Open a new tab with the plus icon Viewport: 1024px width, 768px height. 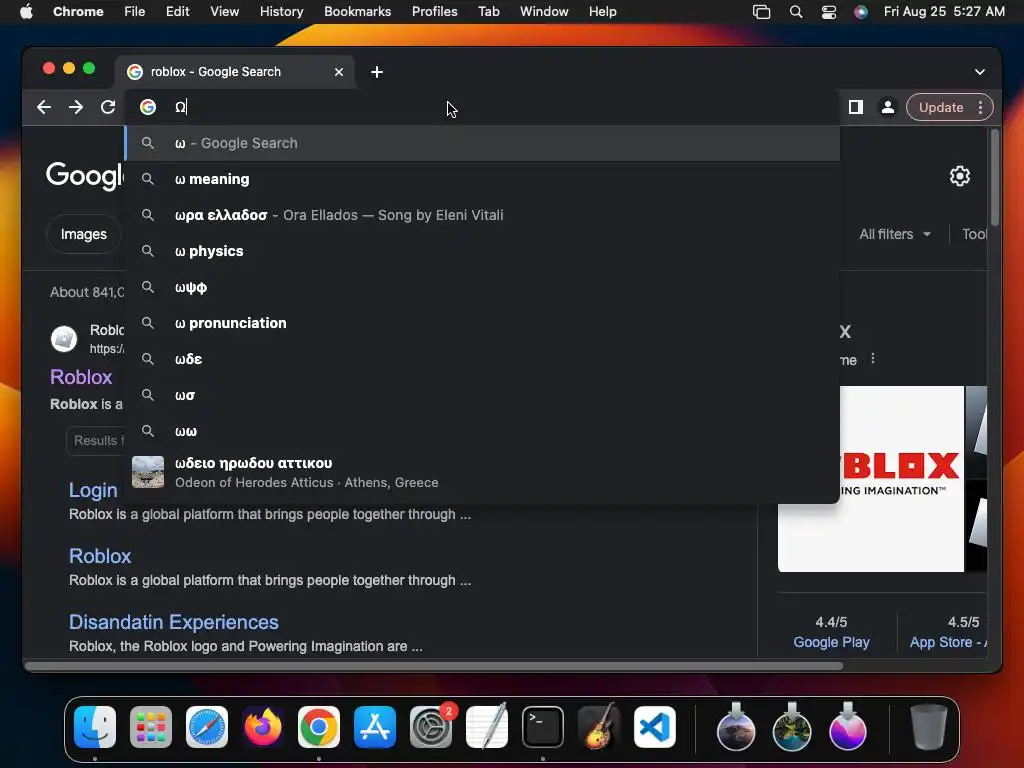[x=377, y=72]
